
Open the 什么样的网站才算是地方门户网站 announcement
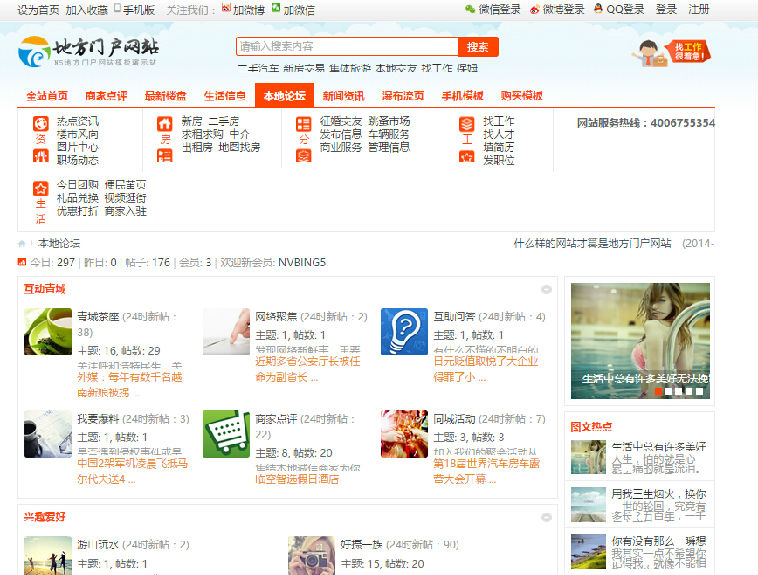(x=592, y=243)
